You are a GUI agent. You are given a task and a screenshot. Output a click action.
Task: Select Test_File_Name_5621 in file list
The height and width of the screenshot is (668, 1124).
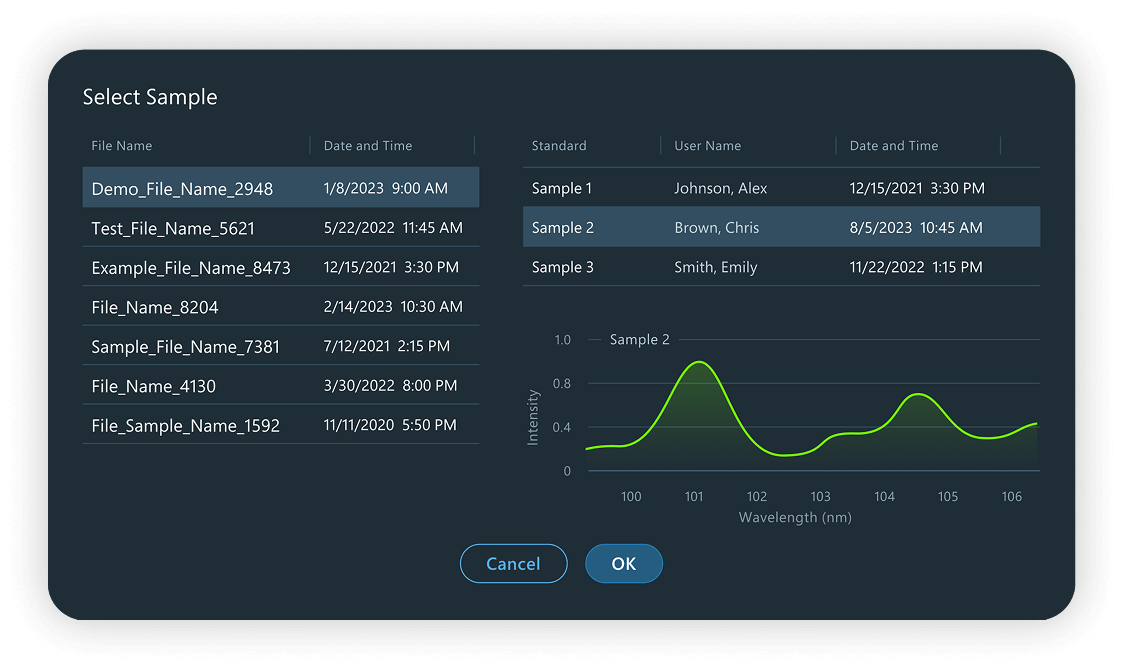click(280, 228)
